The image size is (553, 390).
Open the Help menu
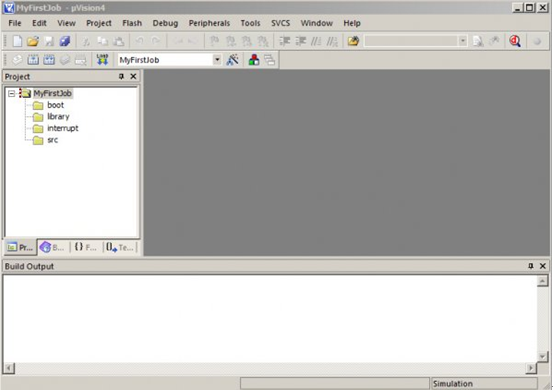pyautogui.click(x=352, y=23)
